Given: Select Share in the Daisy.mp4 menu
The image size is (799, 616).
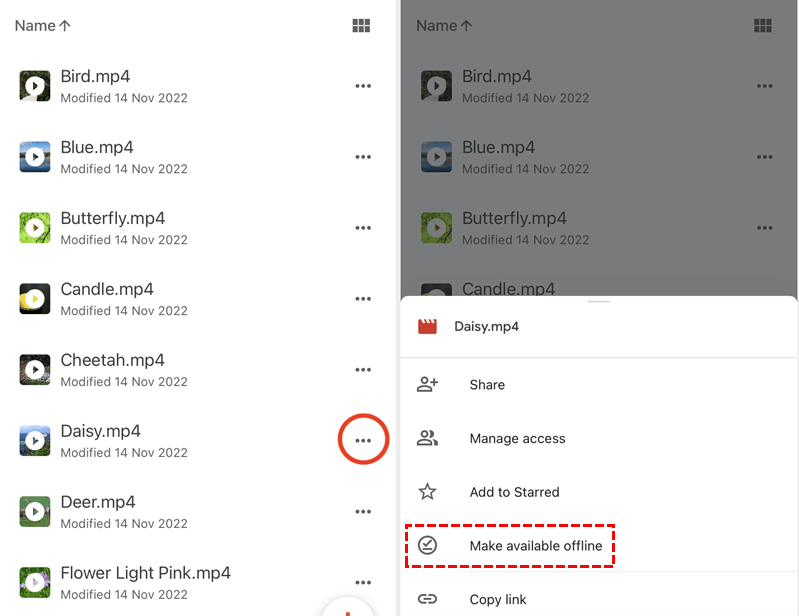Looking at the screenshot, I should 487,385.
